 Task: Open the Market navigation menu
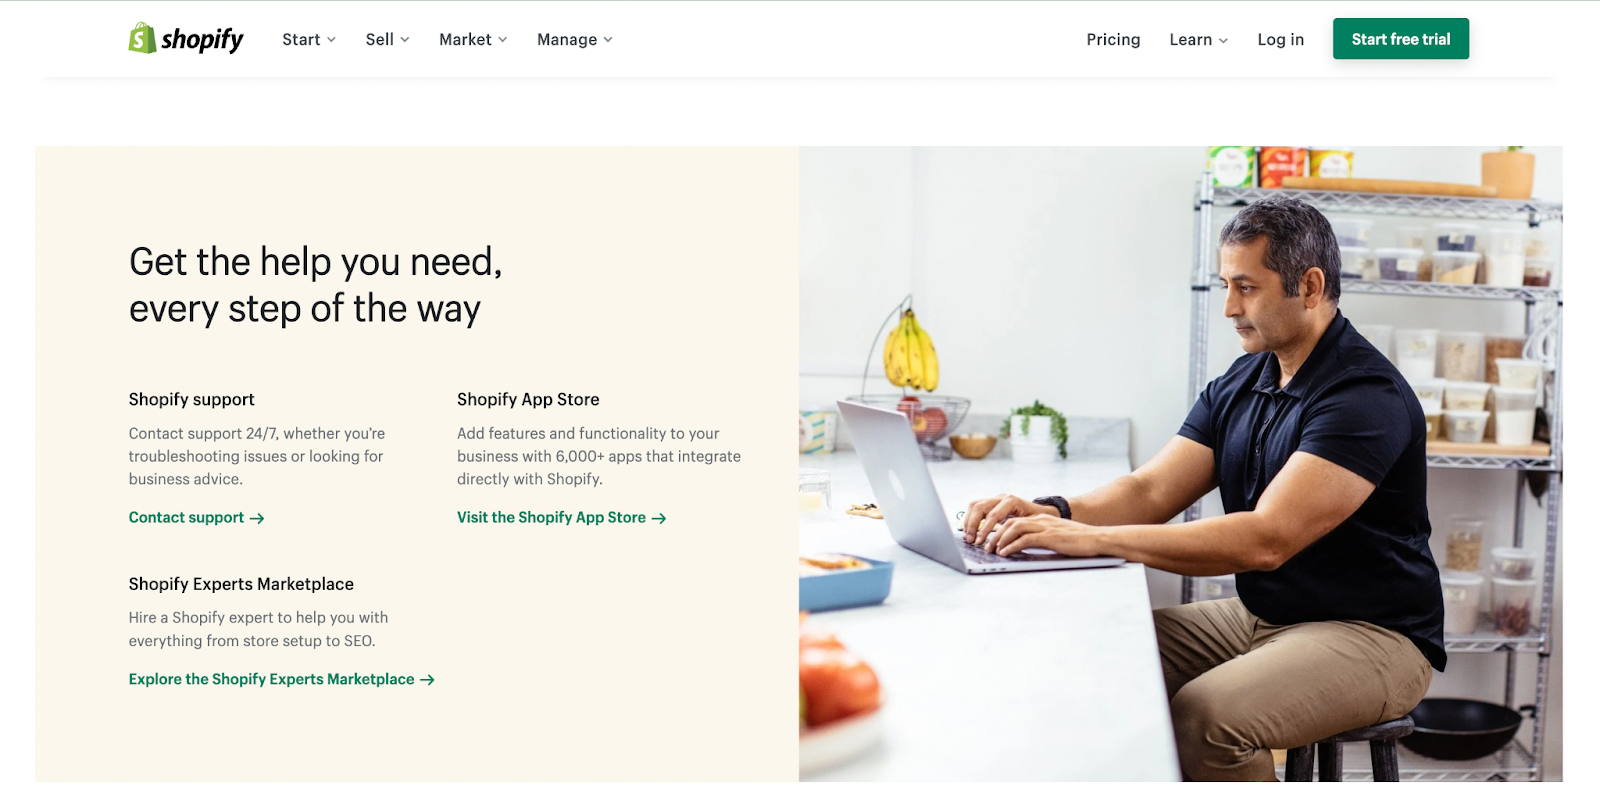click(473, 39)
